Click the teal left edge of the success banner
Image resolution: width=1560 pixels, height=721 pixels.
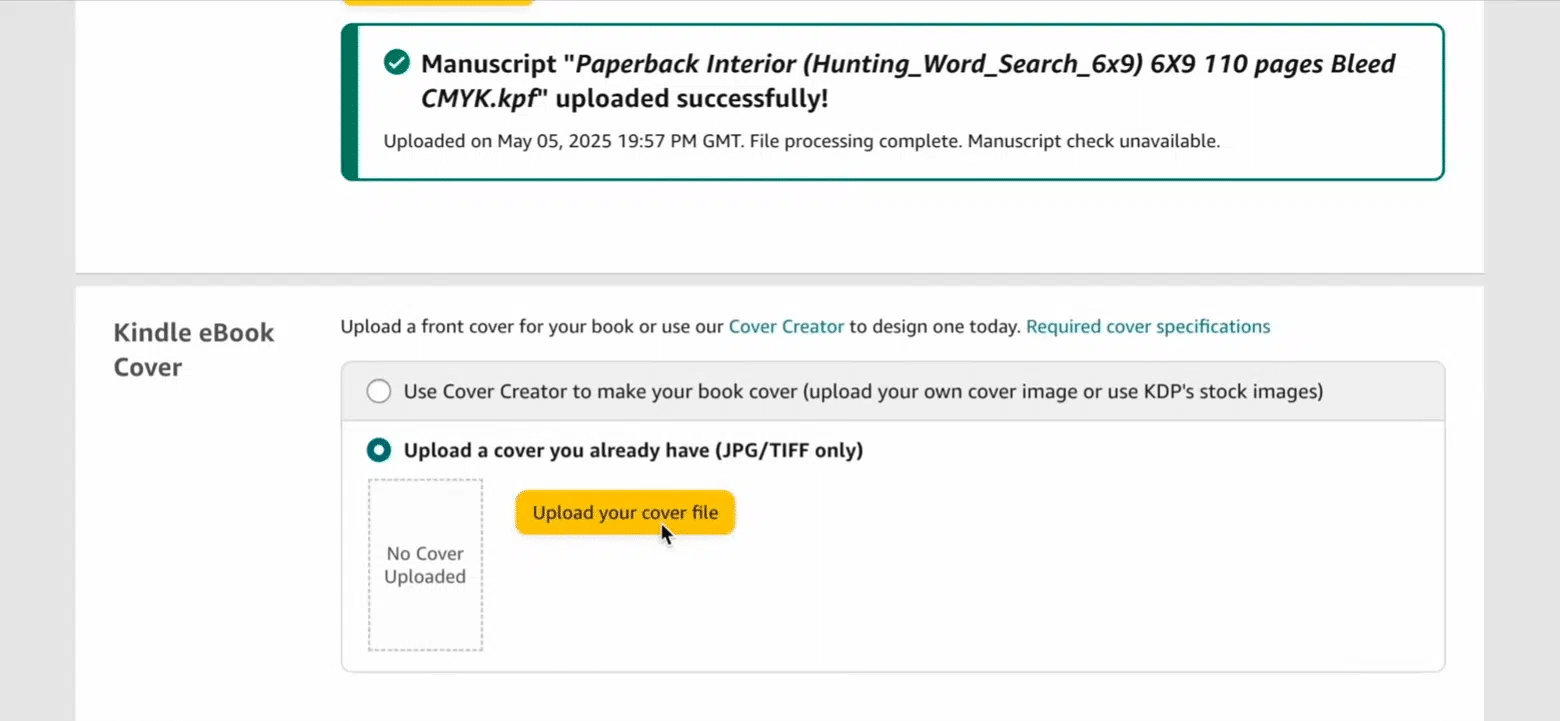[349, 102]
